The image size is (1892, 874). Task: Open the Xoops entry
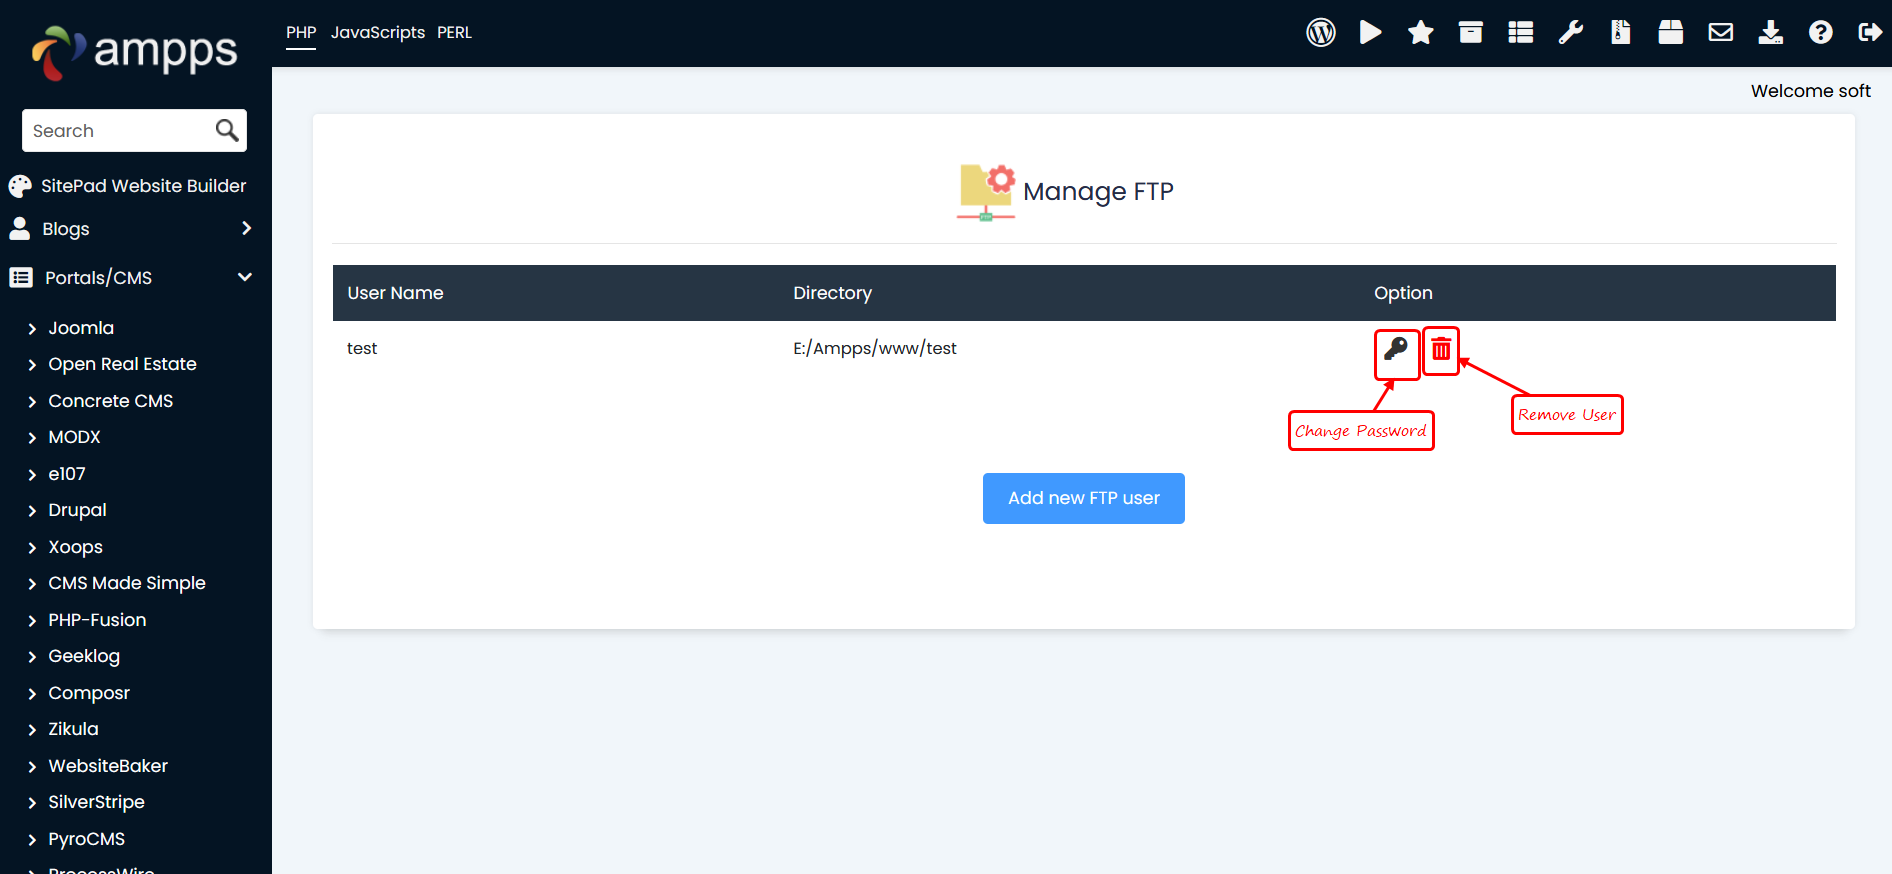click(75, 547)
